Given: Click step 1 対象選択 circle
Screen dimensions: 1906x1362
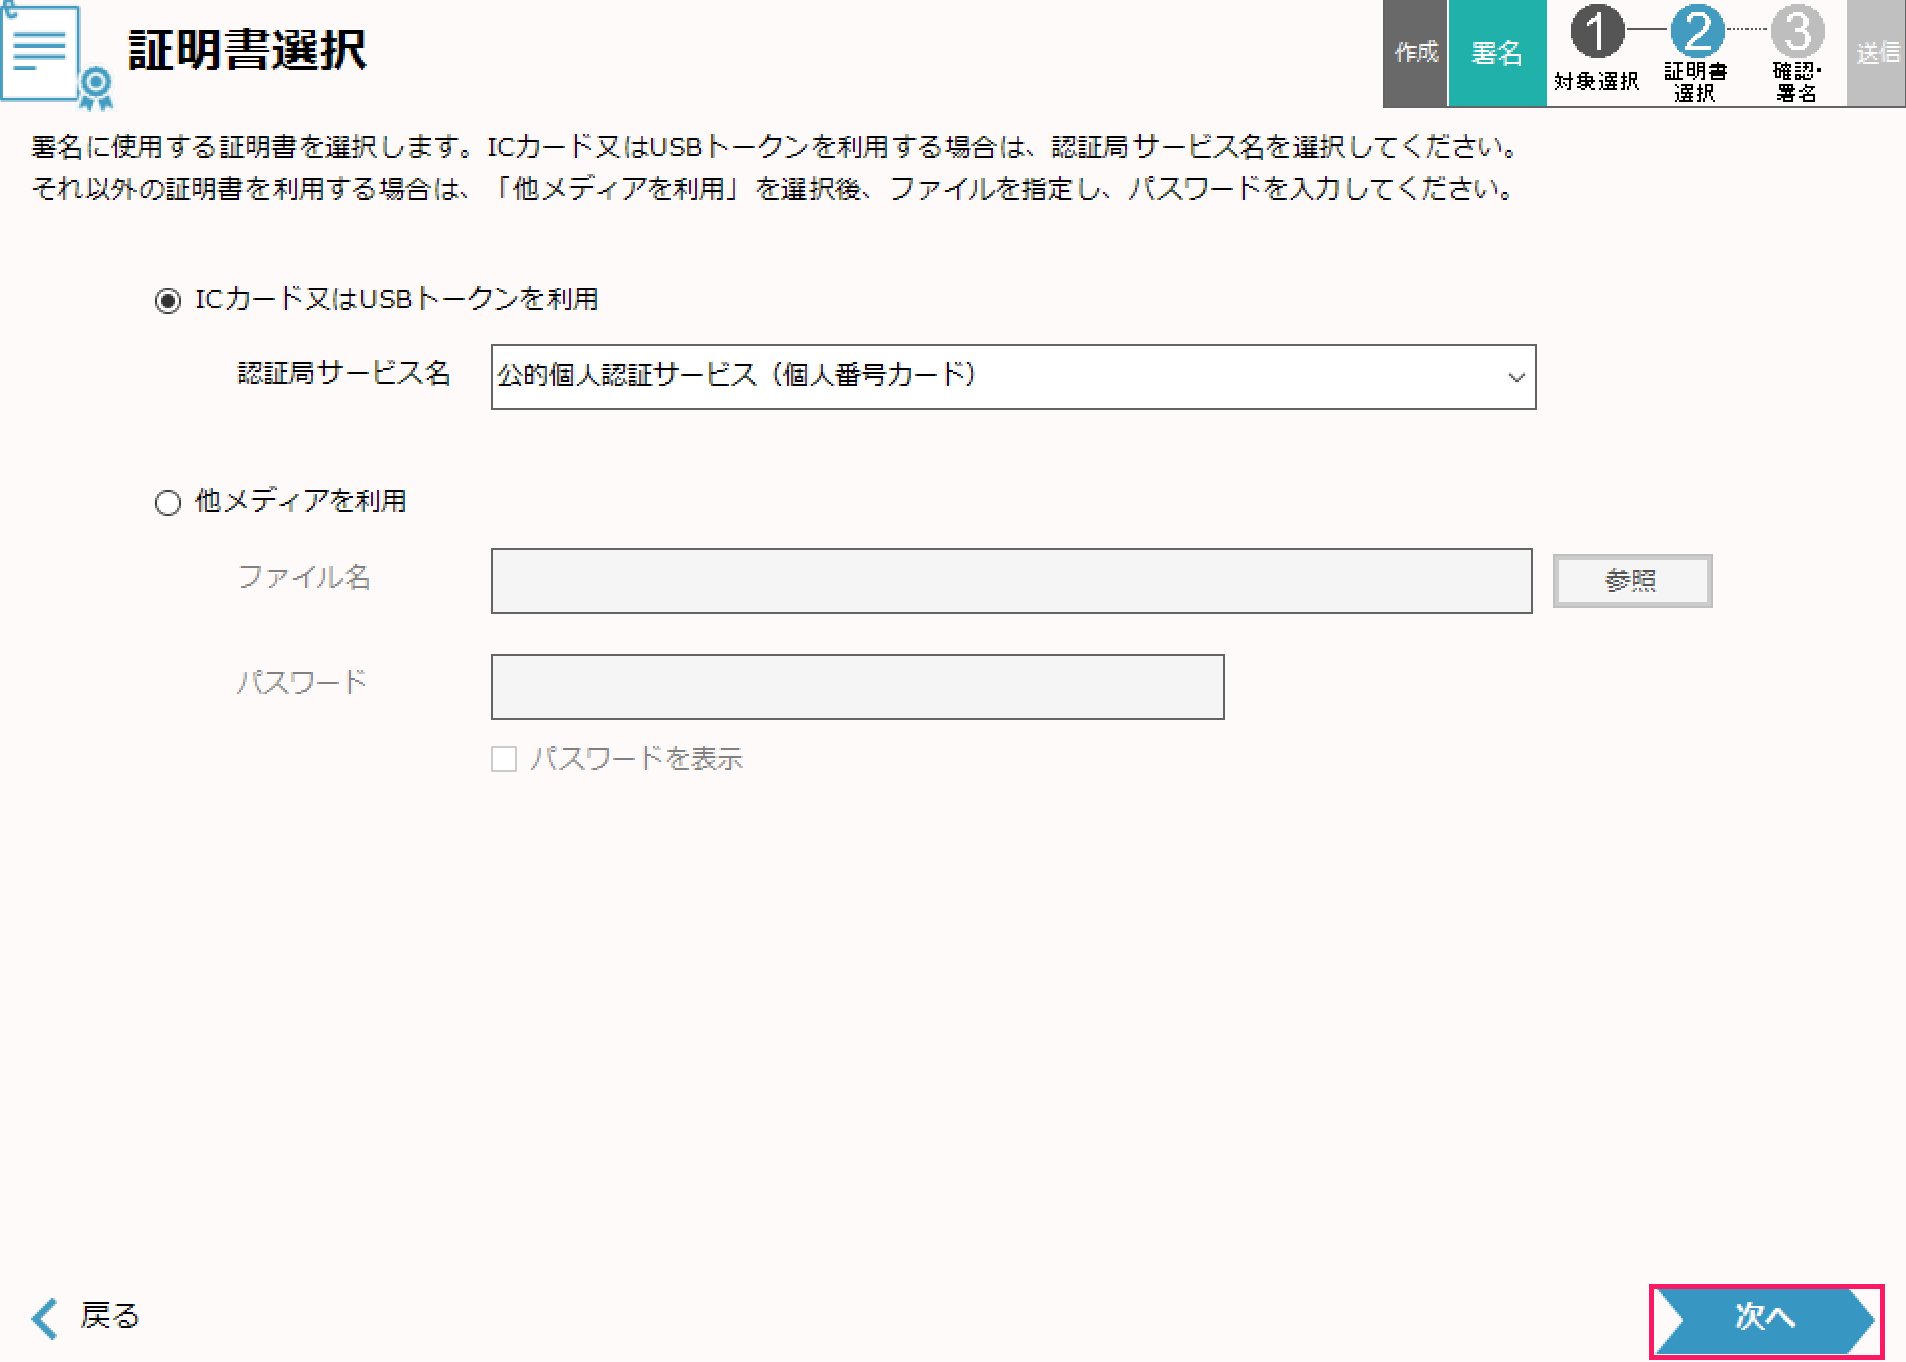Looking at the screenshot, I should click(x=1597, y=32).
